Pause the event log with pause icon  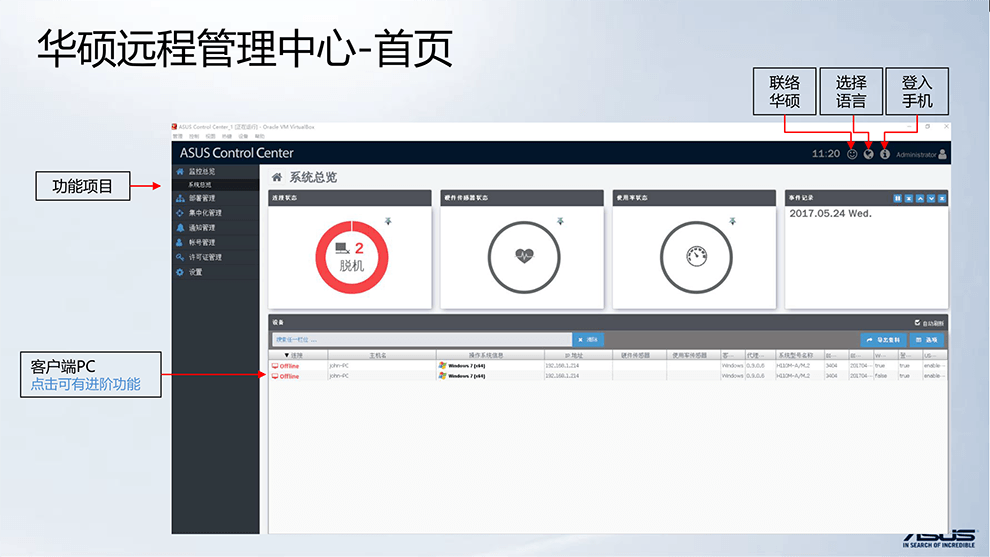click(897, 198)
